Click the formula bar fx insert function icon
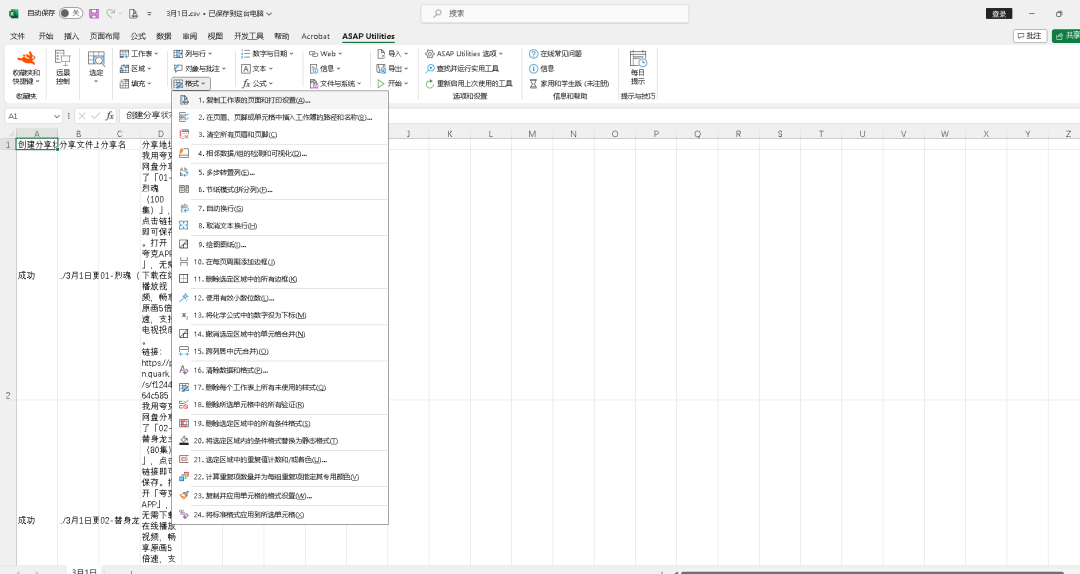This screenshot has width=1080, height=574. point(110,116)
